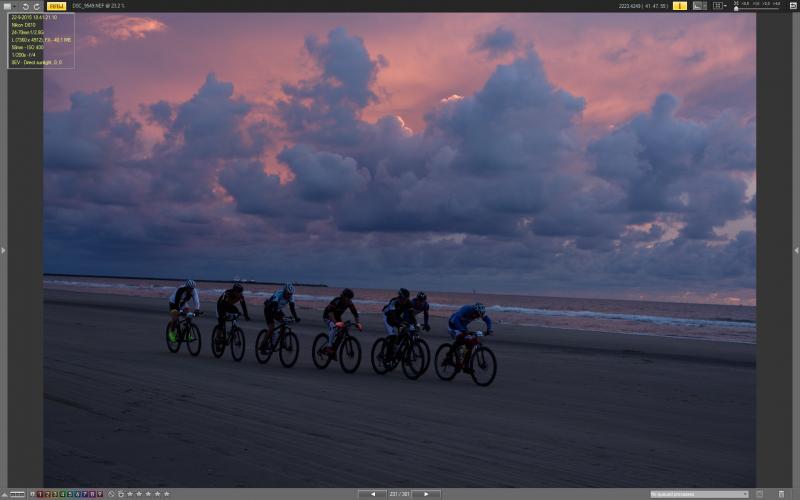The width and height of the screenshot is (800, 500).
Task: Apply blue label 6
Action: pos(78,494)
